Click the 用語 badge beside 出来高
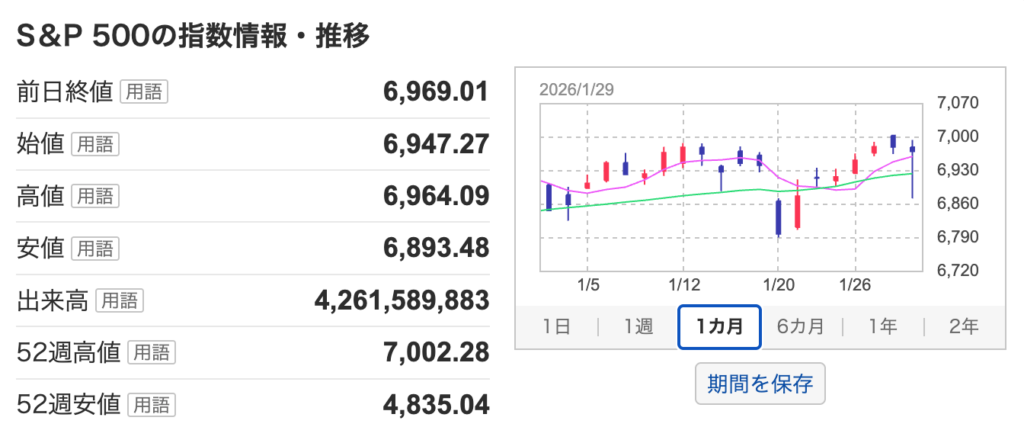 pos(118,300)
